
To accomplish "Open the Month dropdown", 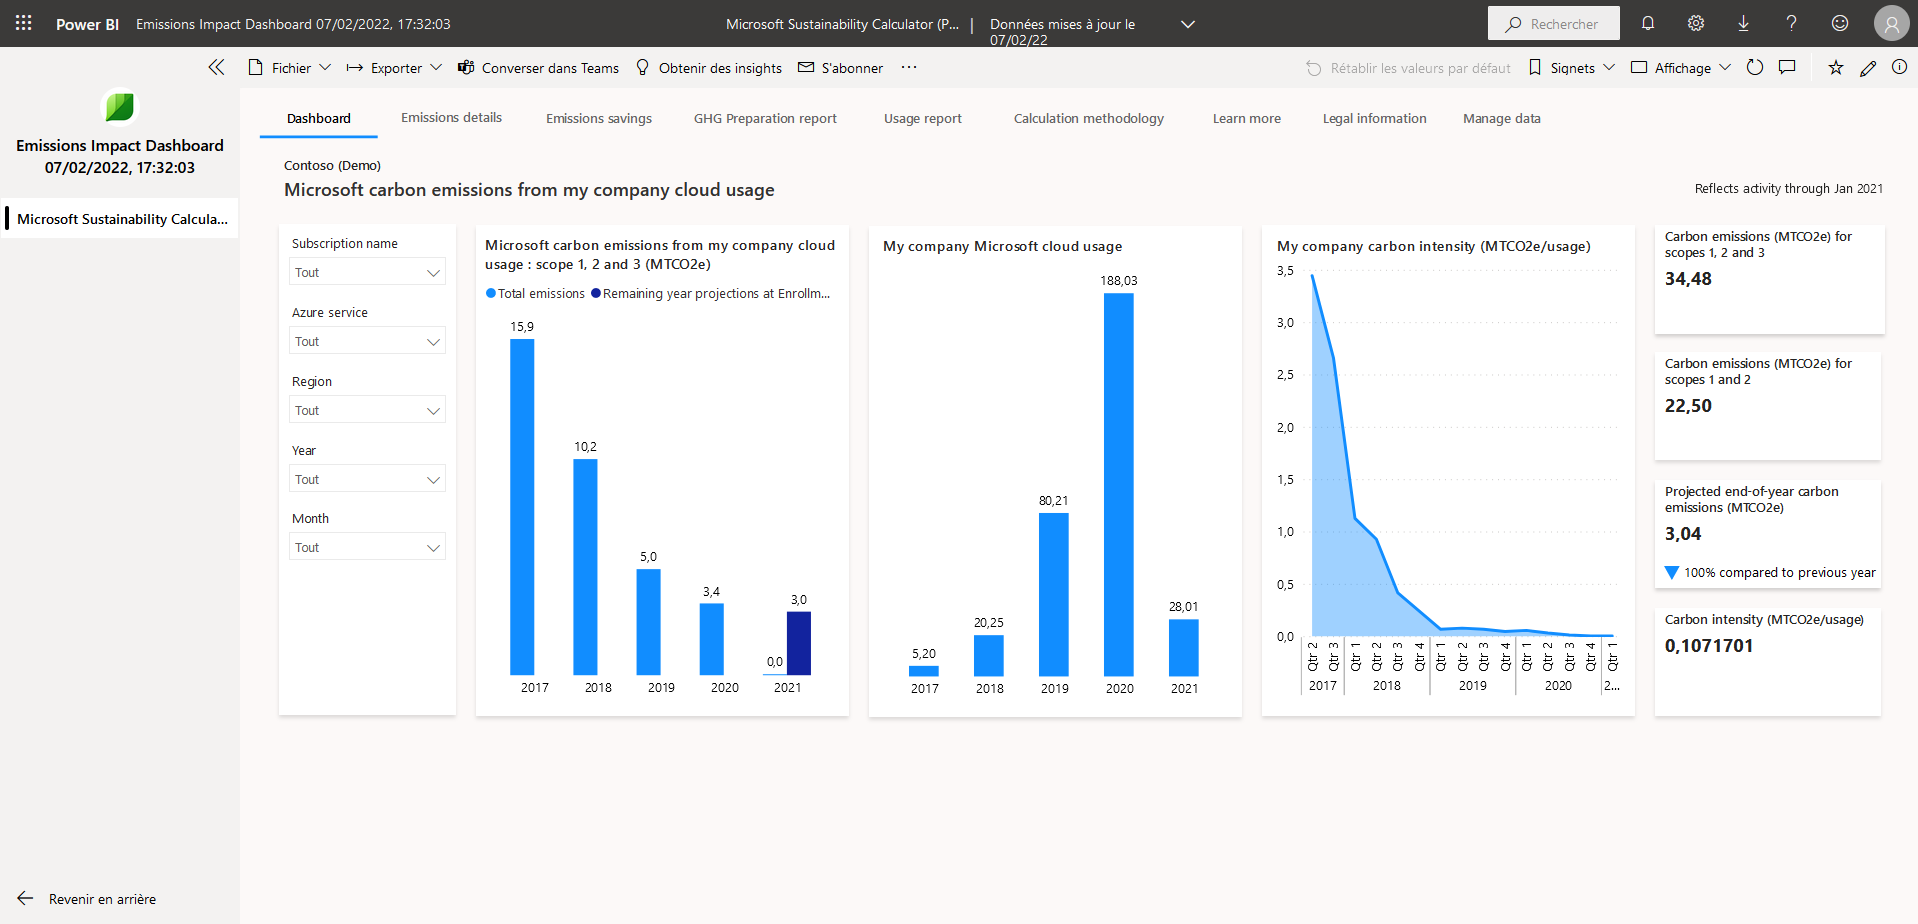I will [x=368, y=547].
